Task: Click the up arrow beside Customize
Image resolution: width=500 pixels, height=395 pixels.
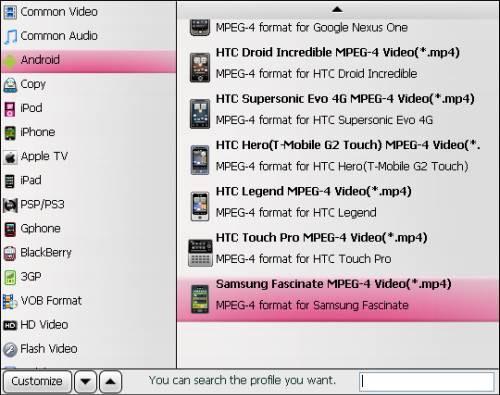Action: (x=111, y=381)
